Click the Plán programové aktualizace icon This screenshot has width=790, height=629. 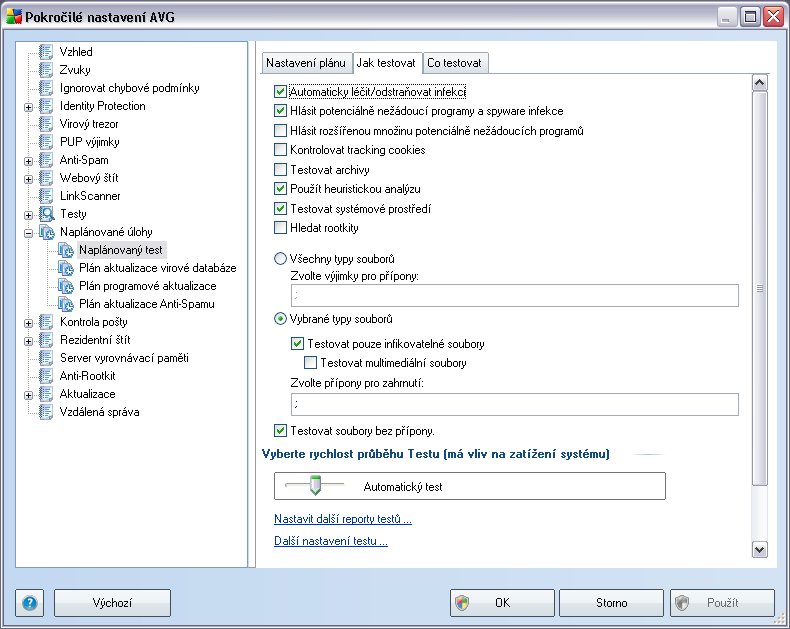point(65,286)
